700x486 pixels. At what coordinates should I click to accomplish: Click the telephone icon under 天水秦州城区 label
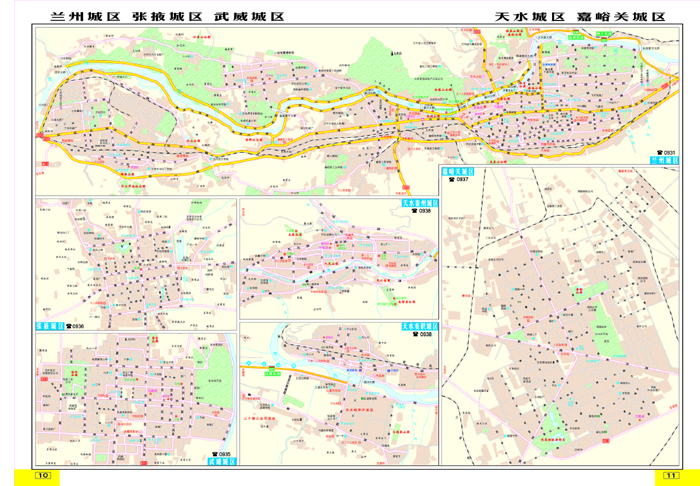click(x=414, y=210)
